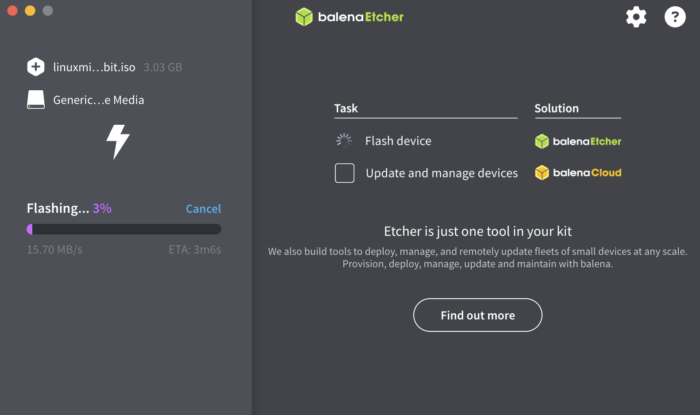Screen dimensions: 700x415
Task: Click the balenaEtcher logo in header
Action: (350, 17)
